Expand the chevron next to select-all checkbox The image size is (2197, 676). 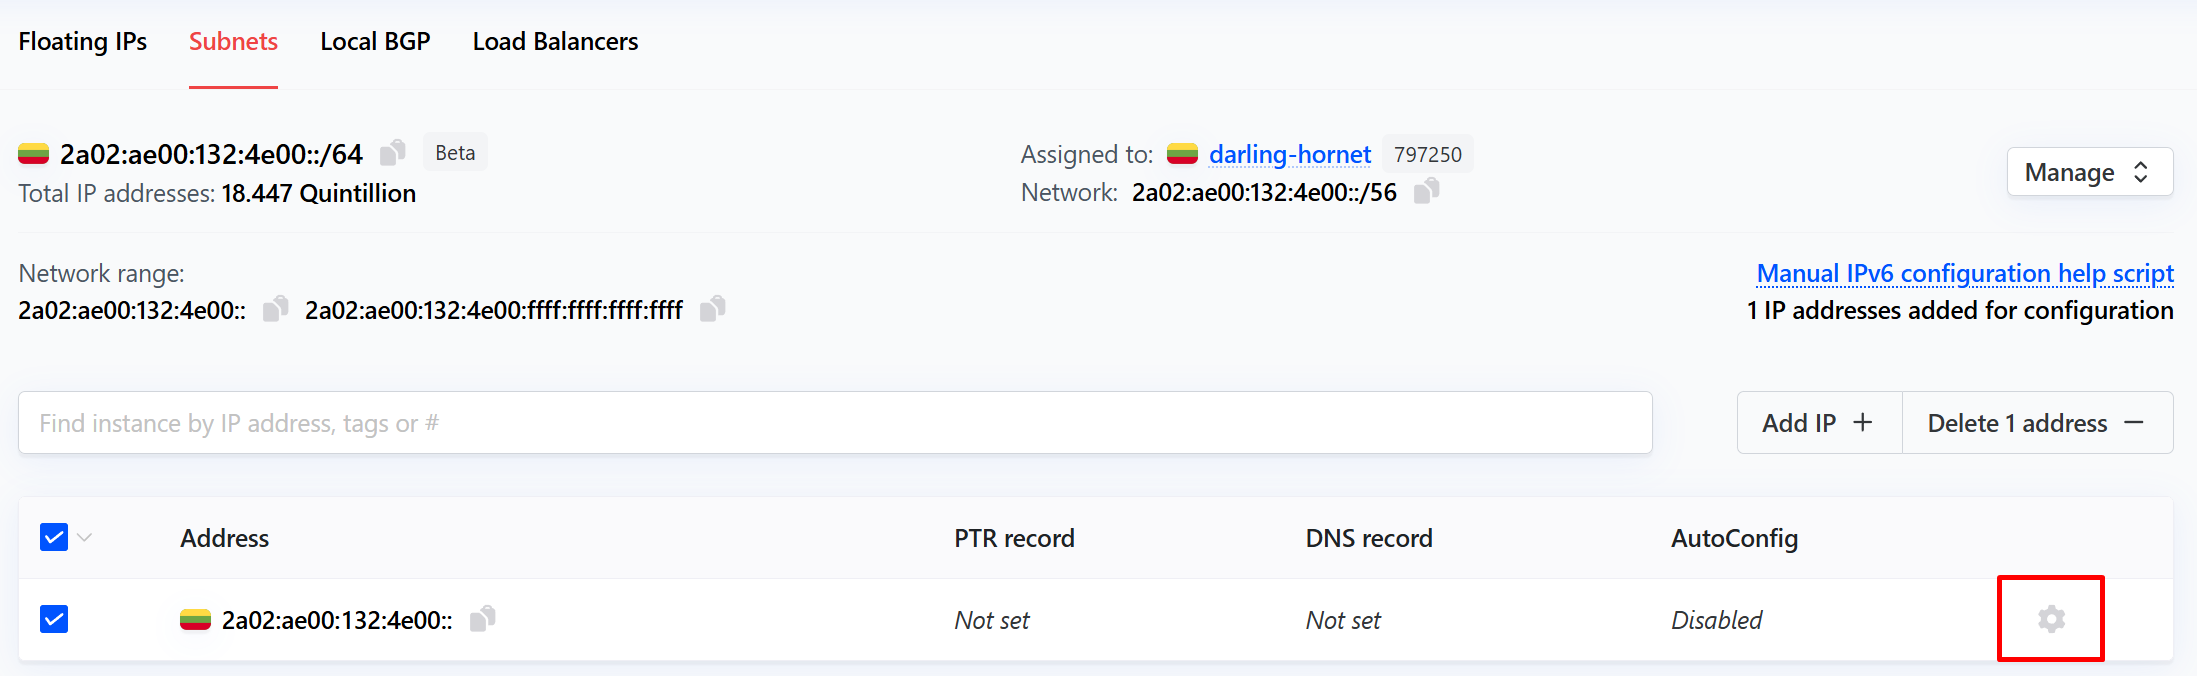[85, 538]
